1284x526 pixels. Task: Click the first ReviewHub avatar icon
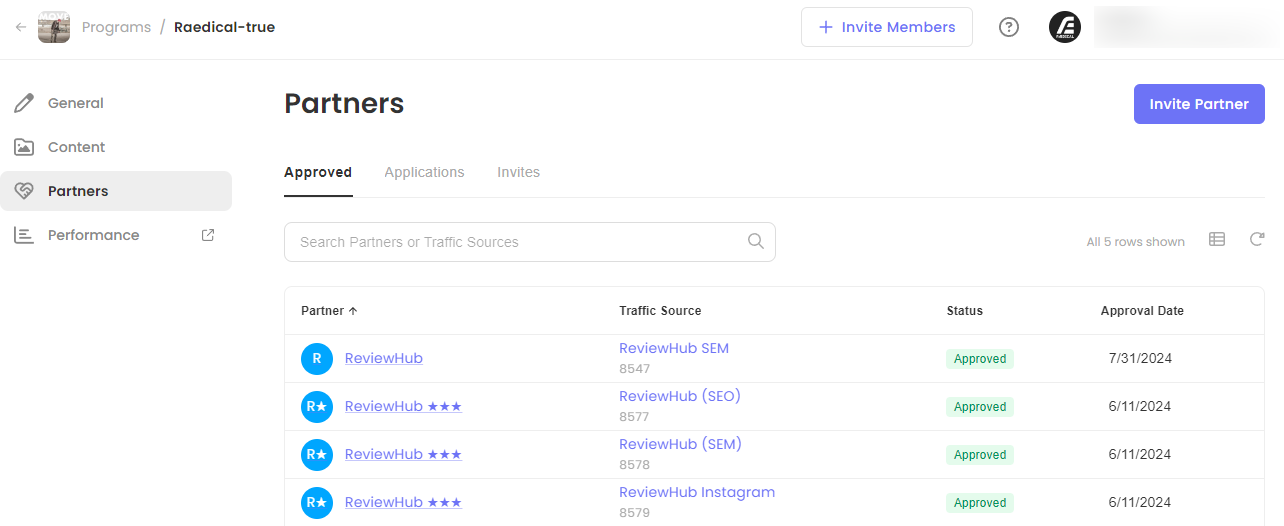317,359
